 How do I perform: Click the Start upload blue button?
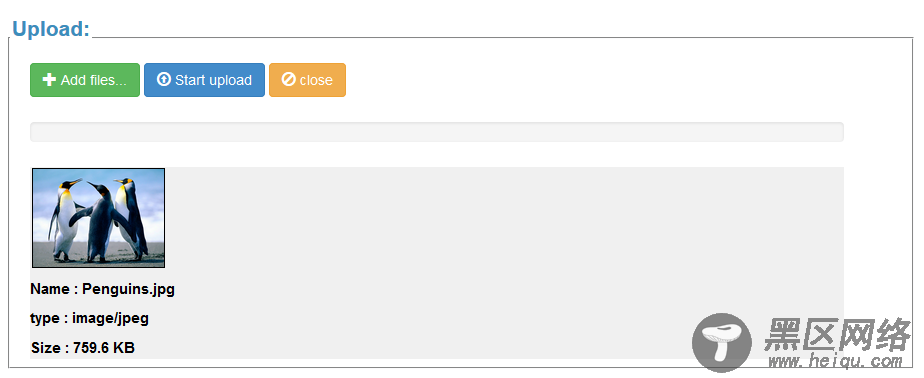click(204, 80)
